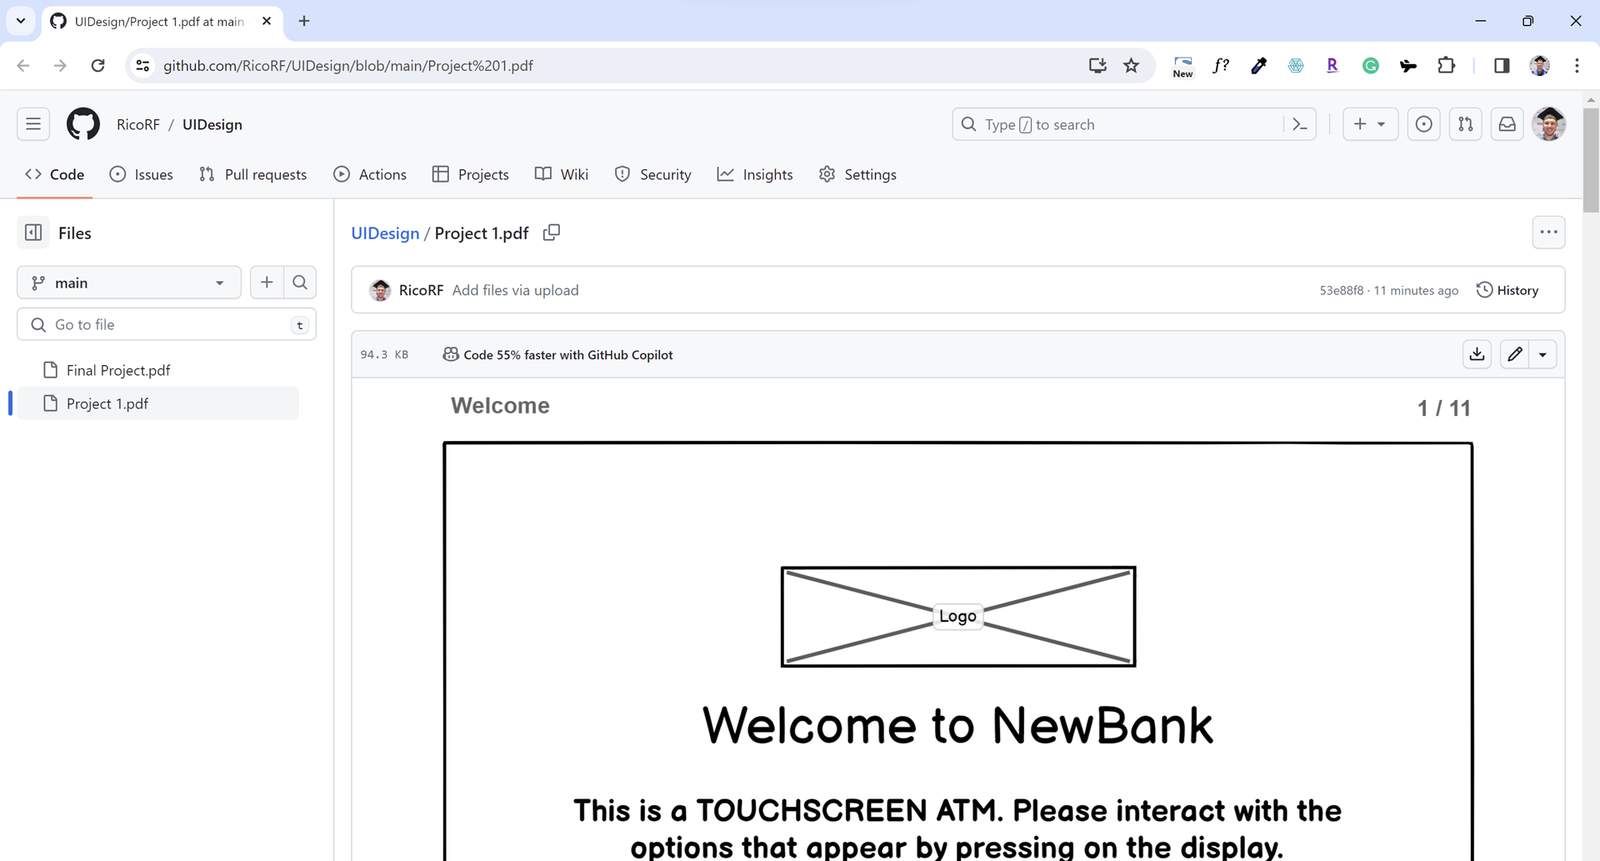Select Final Project.pdf in file tree
1600x861 pixels.
tap(118, 370)
